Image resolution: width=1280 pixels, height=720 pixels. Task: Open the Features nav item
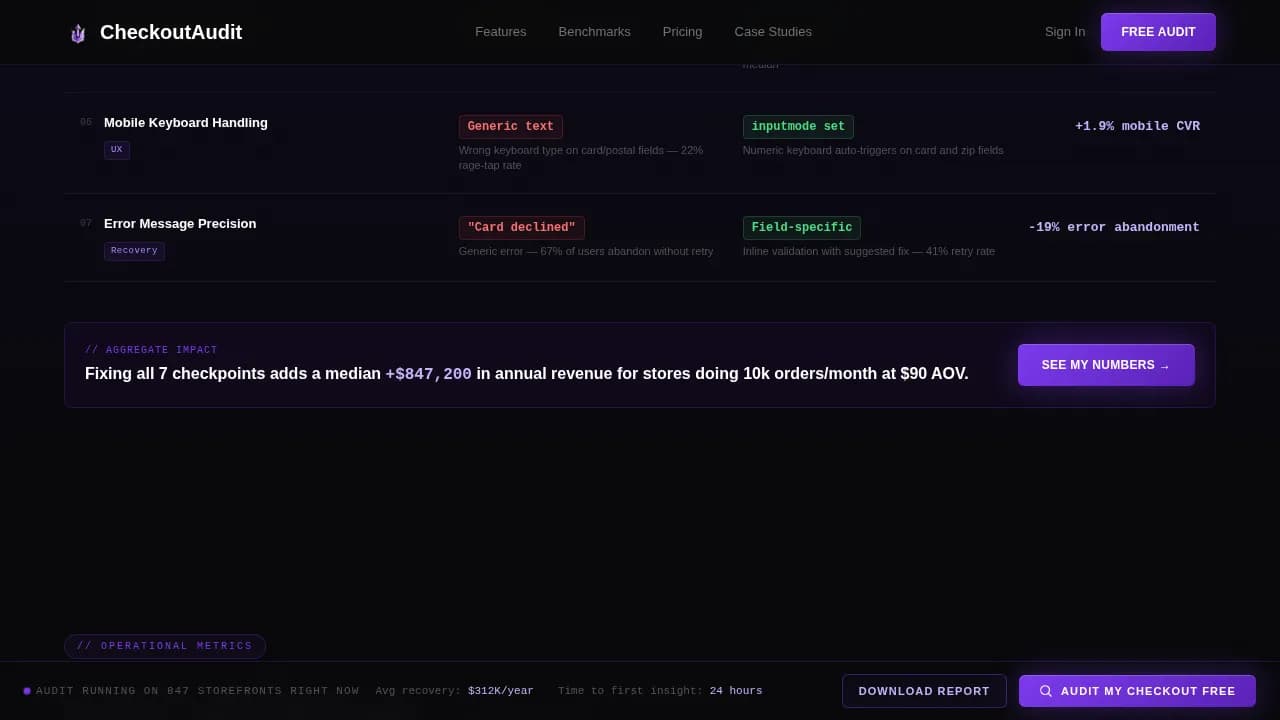[500, 32]
